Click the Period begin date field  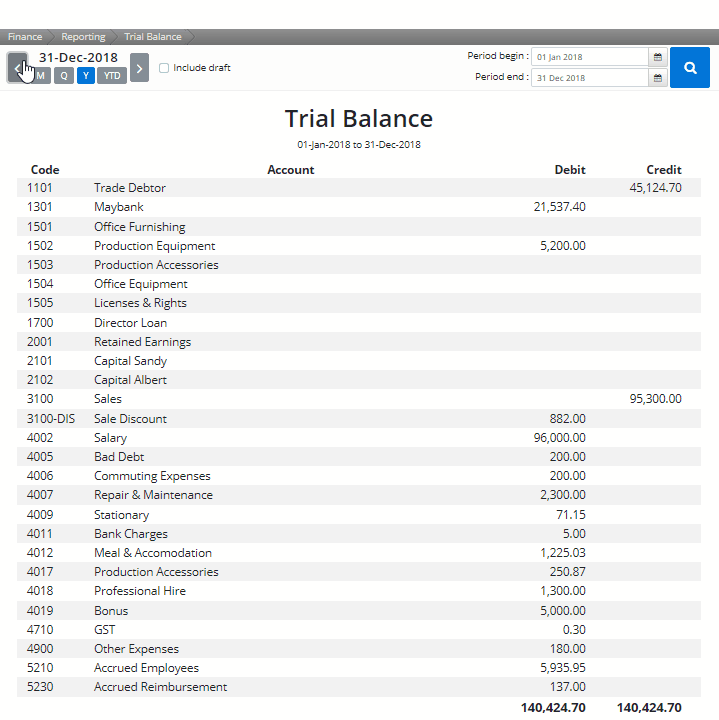[590, 57]
